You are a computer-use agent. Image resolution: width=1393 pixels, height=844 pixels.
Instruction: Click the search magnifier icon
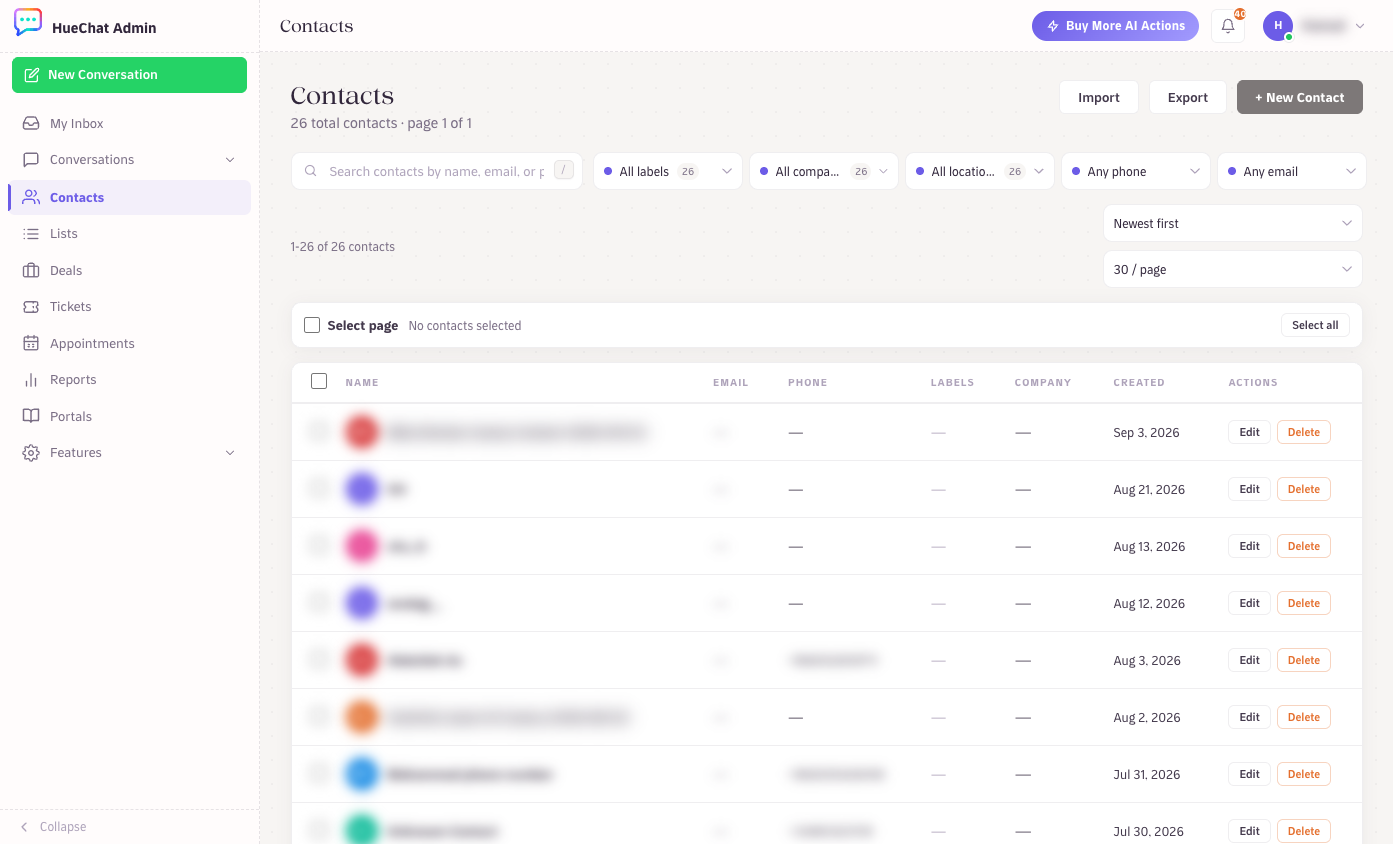click(x=311, y=171)
